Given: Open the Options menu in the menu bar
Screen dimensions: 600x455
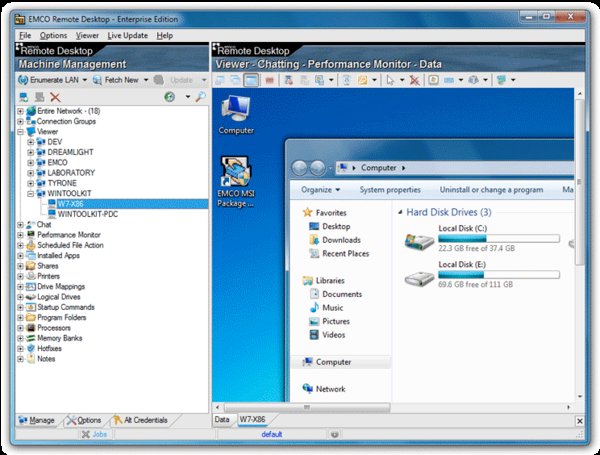Looking at the screenshot, I should pyautogui.click(x=53, y=35).
